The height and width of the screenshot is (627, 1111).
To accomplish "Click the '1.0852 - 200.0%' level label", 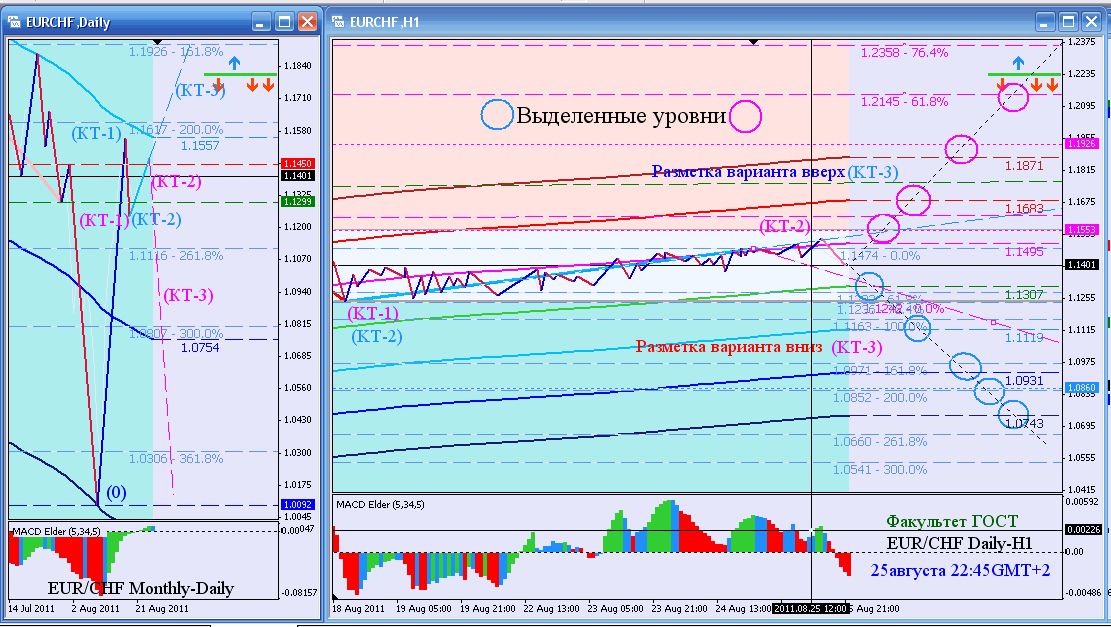I will tap(880, 397).
